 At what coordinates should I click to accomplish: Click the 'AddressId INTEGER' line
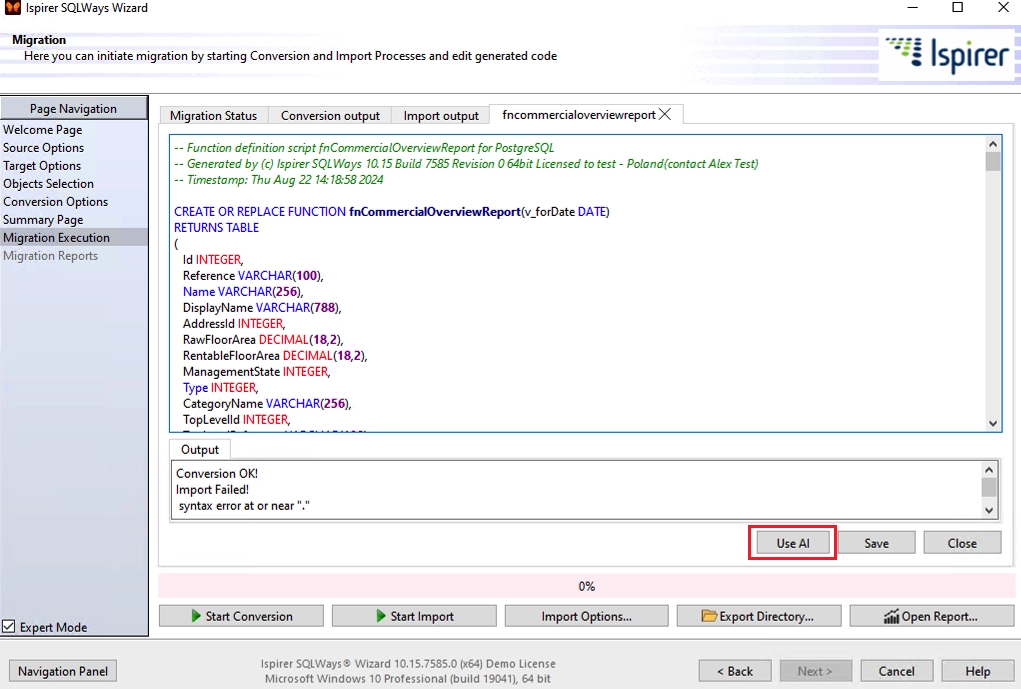tap(234, 324)
